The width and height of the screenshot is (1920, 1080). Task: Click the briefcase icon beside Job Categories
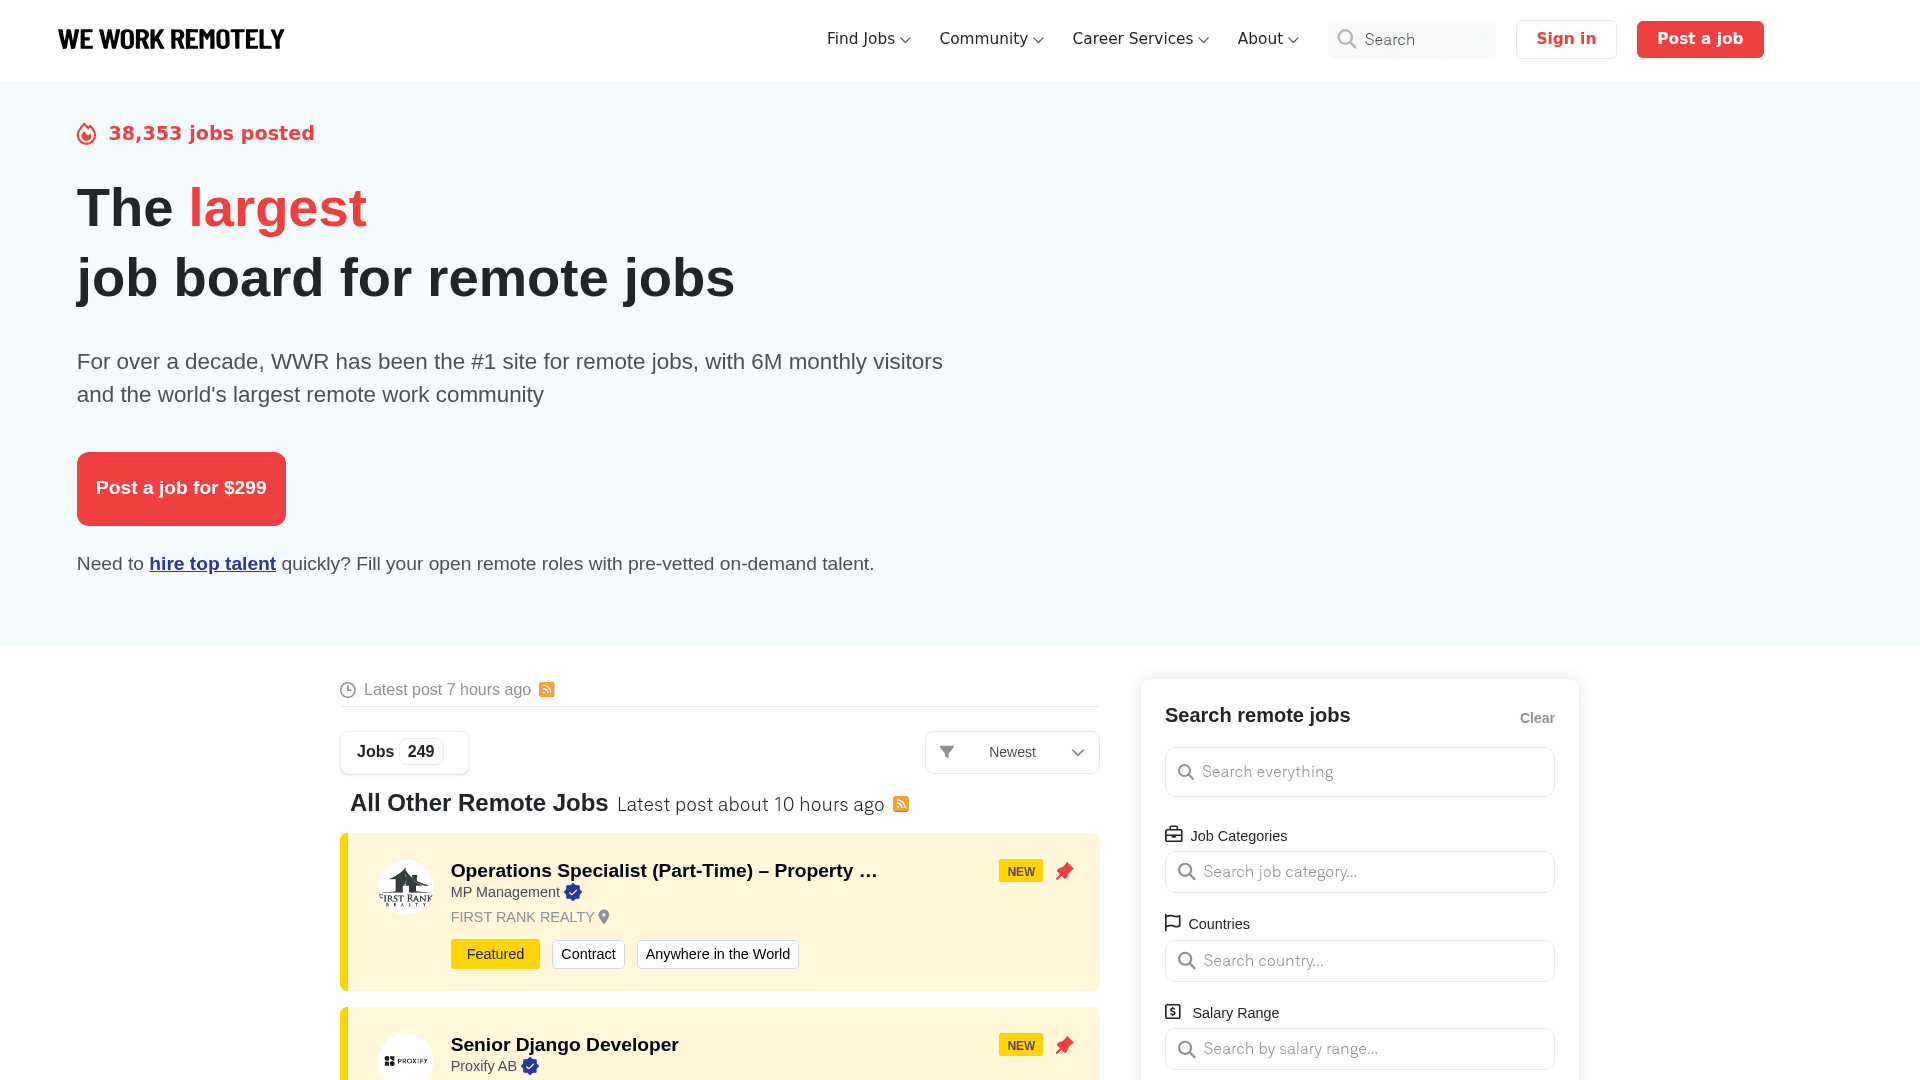click(x=1173, y=833)
